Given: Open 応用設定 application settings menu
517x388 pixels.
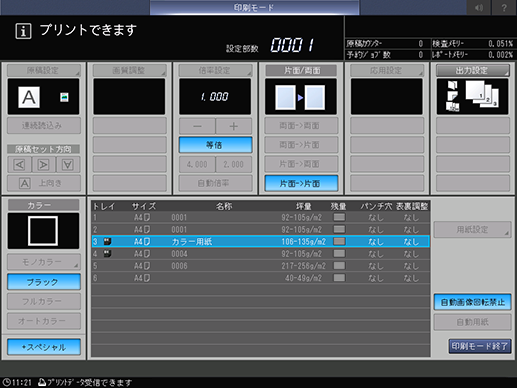Looking at the screenshot, I should tap(387, 70).
